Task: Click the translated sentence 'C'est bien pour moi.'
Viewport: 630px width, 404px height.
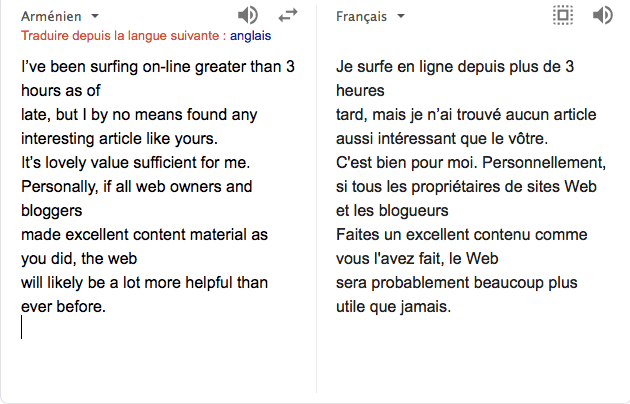Action: 405,162
